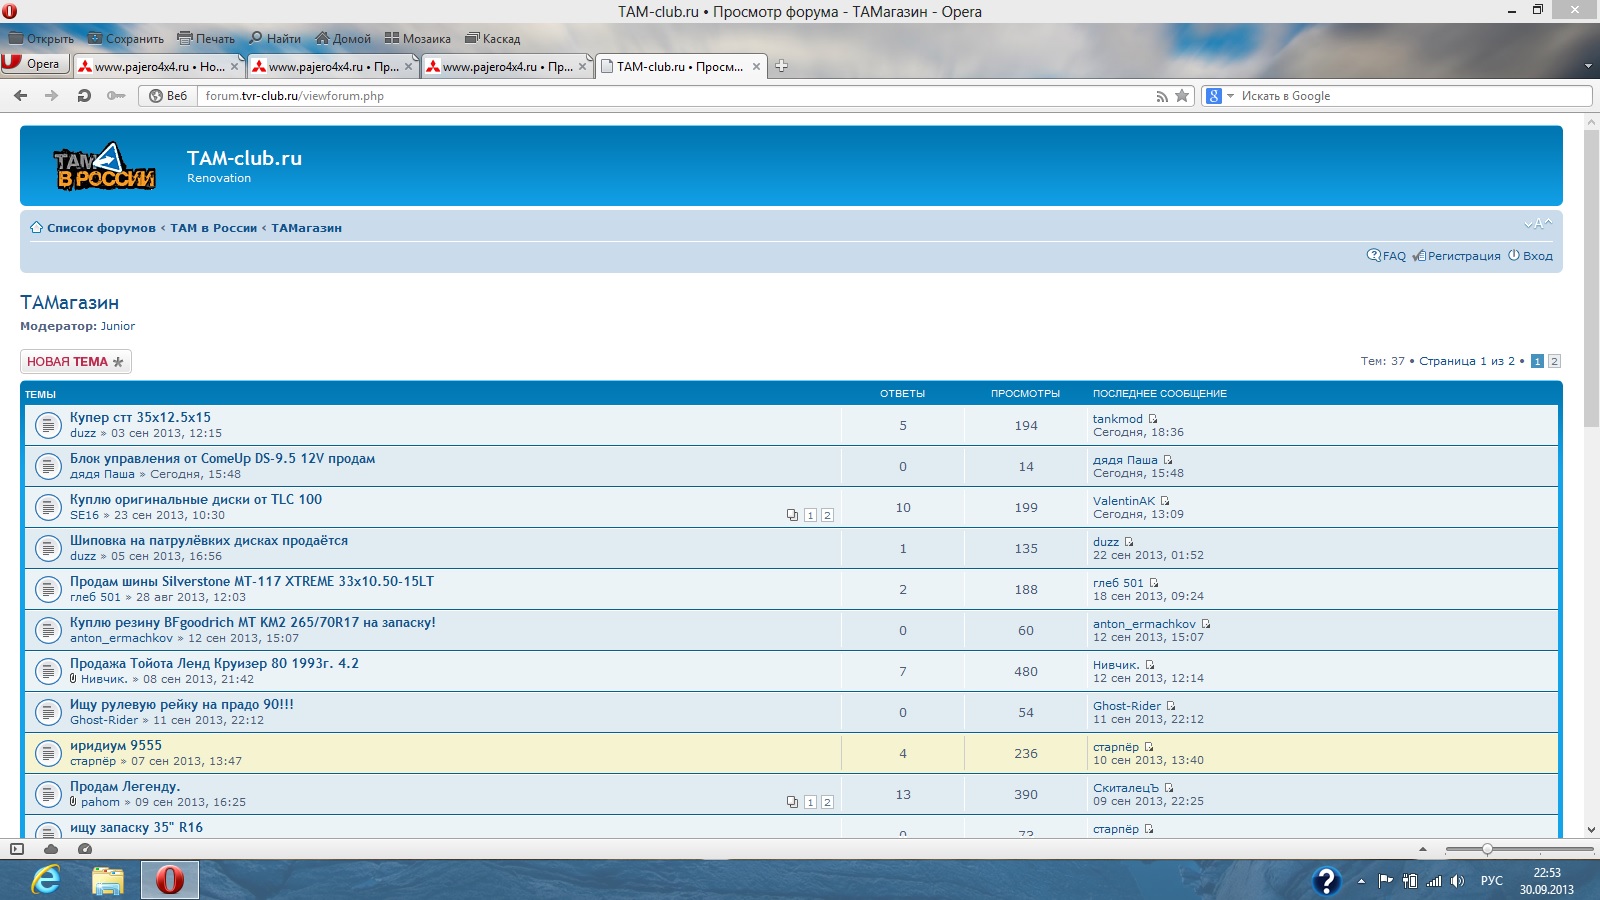The image size is (1600, 900).
Task: Click the forum URL address field
Action: (x=670, y=96)
